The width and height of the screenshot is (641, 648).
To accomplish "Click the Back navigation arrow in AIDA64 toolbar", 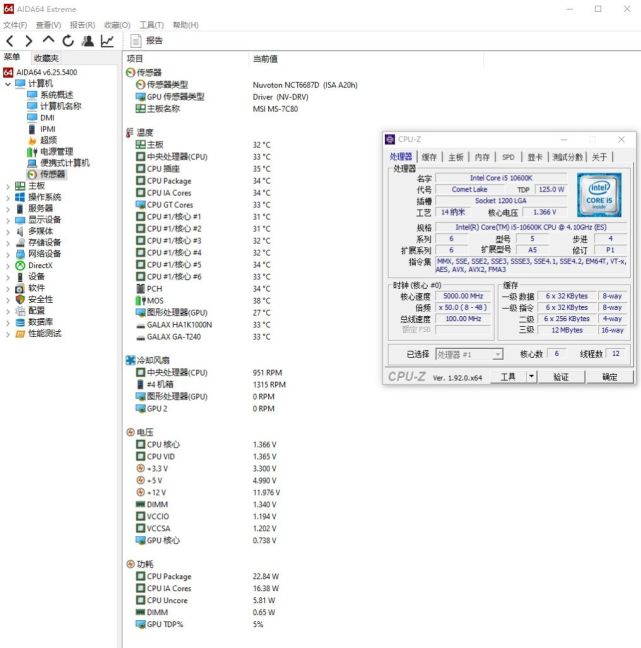I will 10,41.
